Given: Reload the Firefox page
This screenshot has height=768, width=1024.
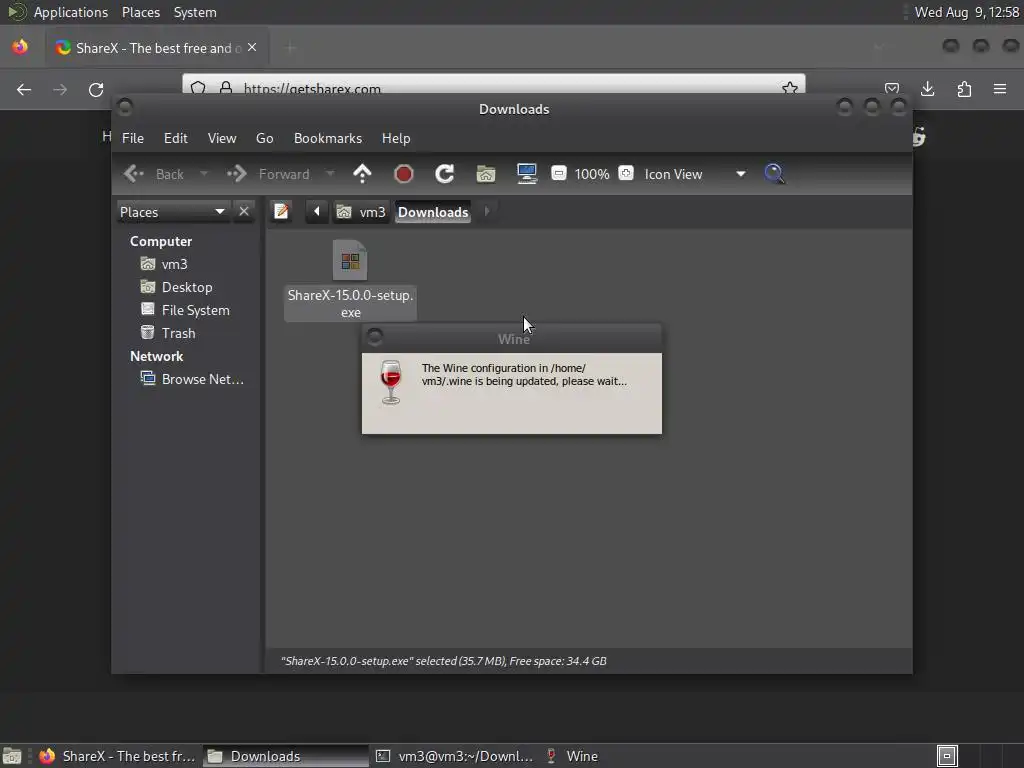Looking at the screenshot, I should point(96,89).
